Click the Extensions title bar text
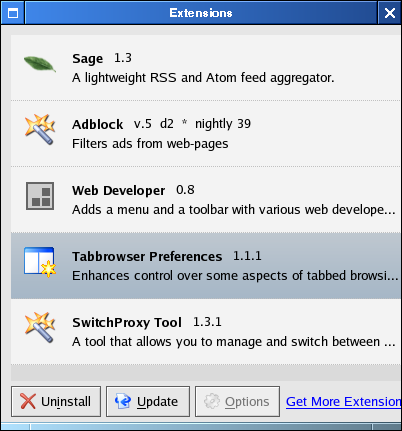Screen dimensions: 402x431 pos(201,13)
